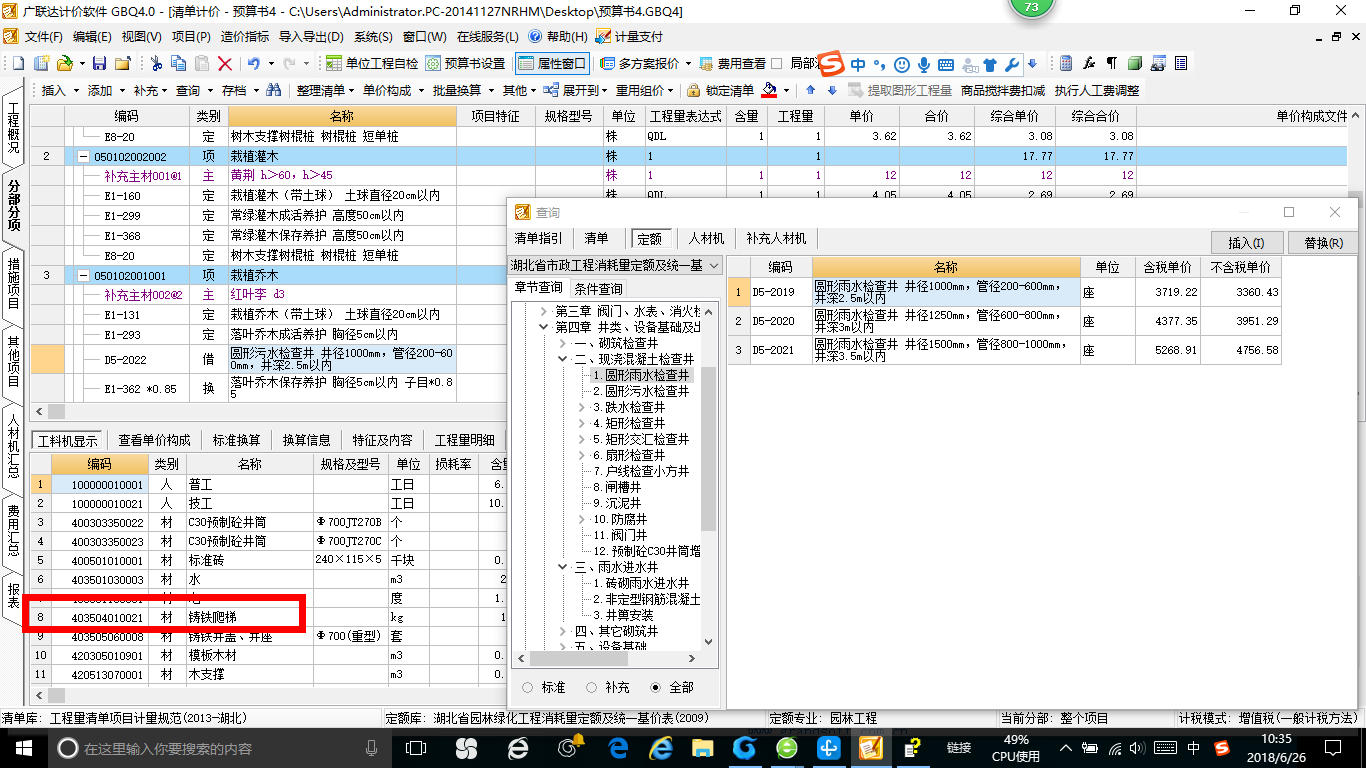Open the 导入导出(D) menu
The height and width of the screenshot is (768, 1366).
click(311, 36)
